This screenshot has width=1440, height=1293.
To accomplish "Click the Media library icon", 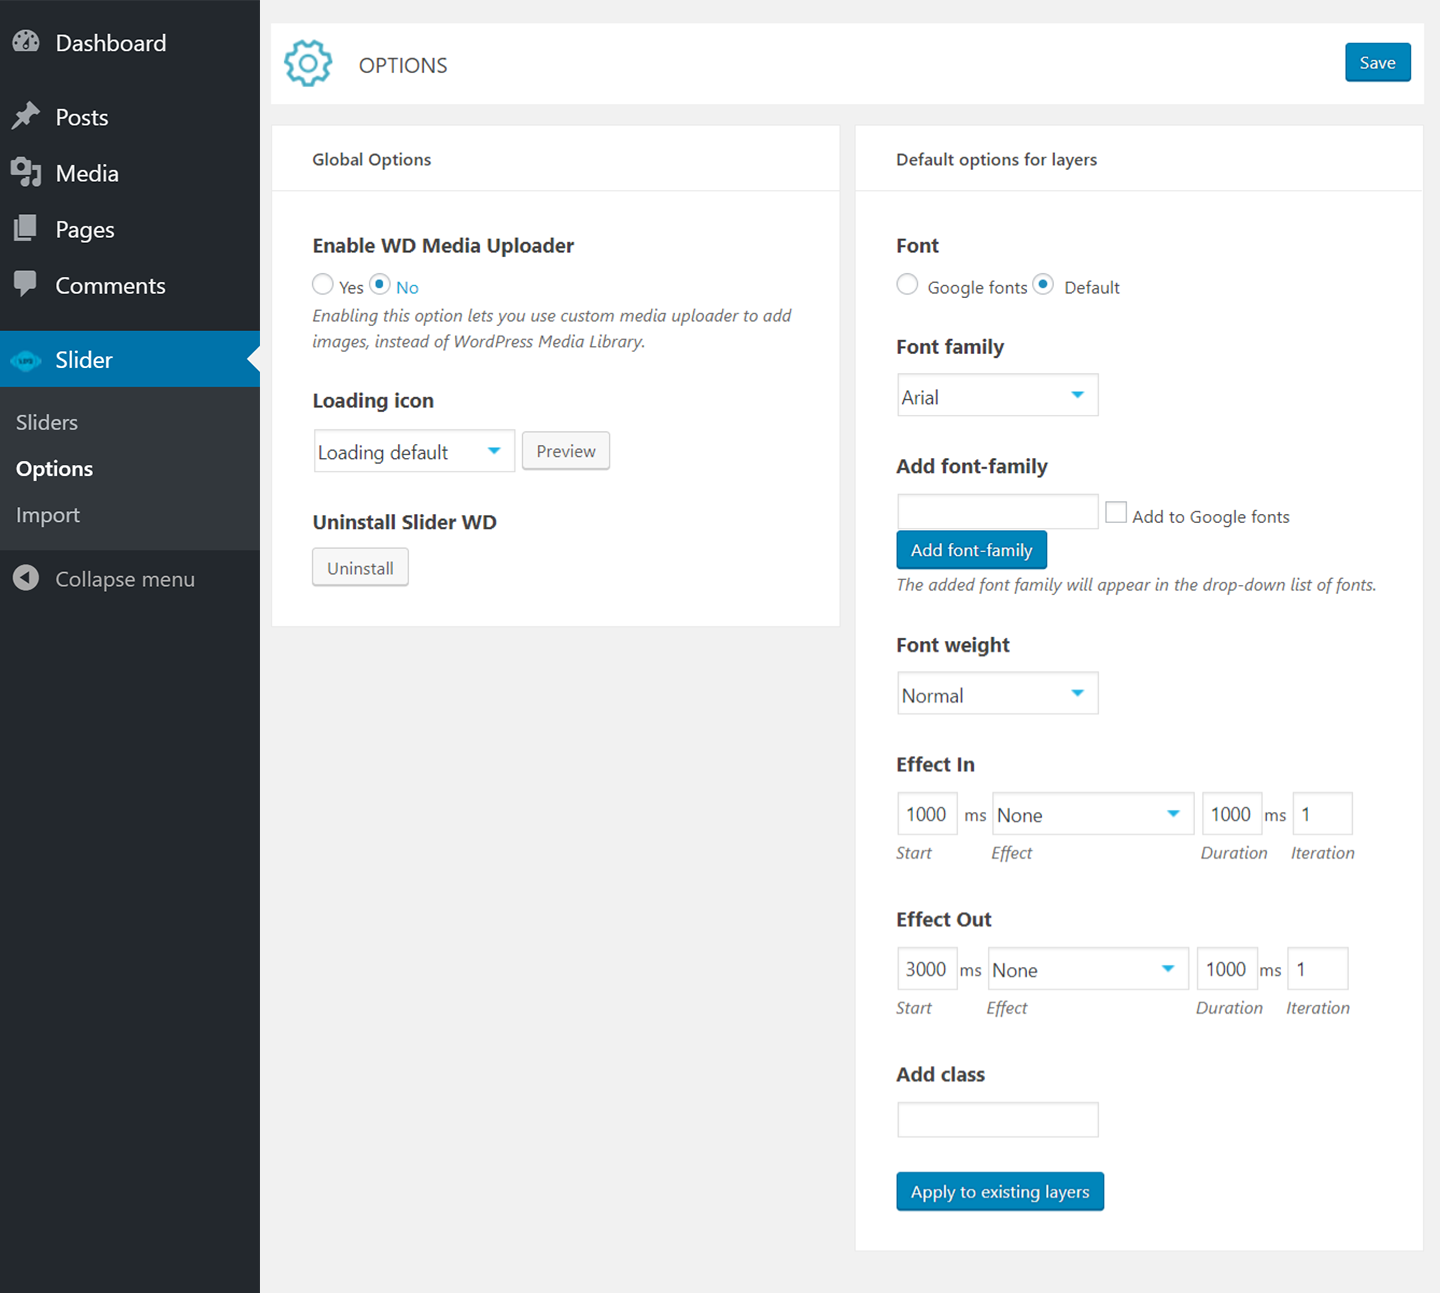I will pos(26,173).
